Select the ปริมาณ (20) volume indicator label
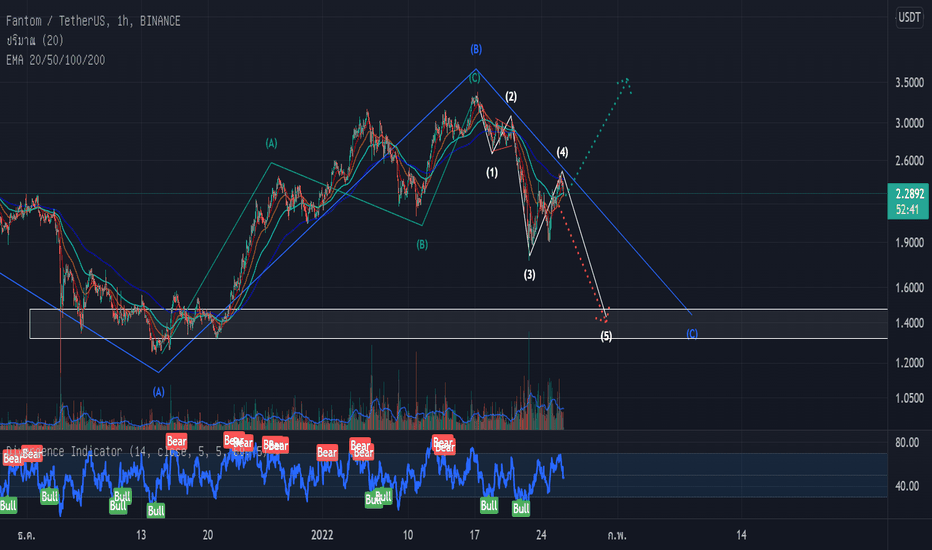Screen dimensions: 932x550 (x=34, y=40)
